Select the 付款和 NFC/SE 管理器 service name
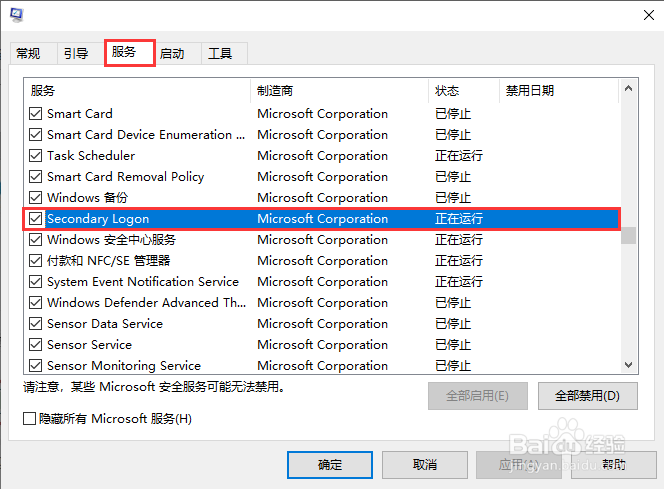The image size is (664, 489). (109, 260)
